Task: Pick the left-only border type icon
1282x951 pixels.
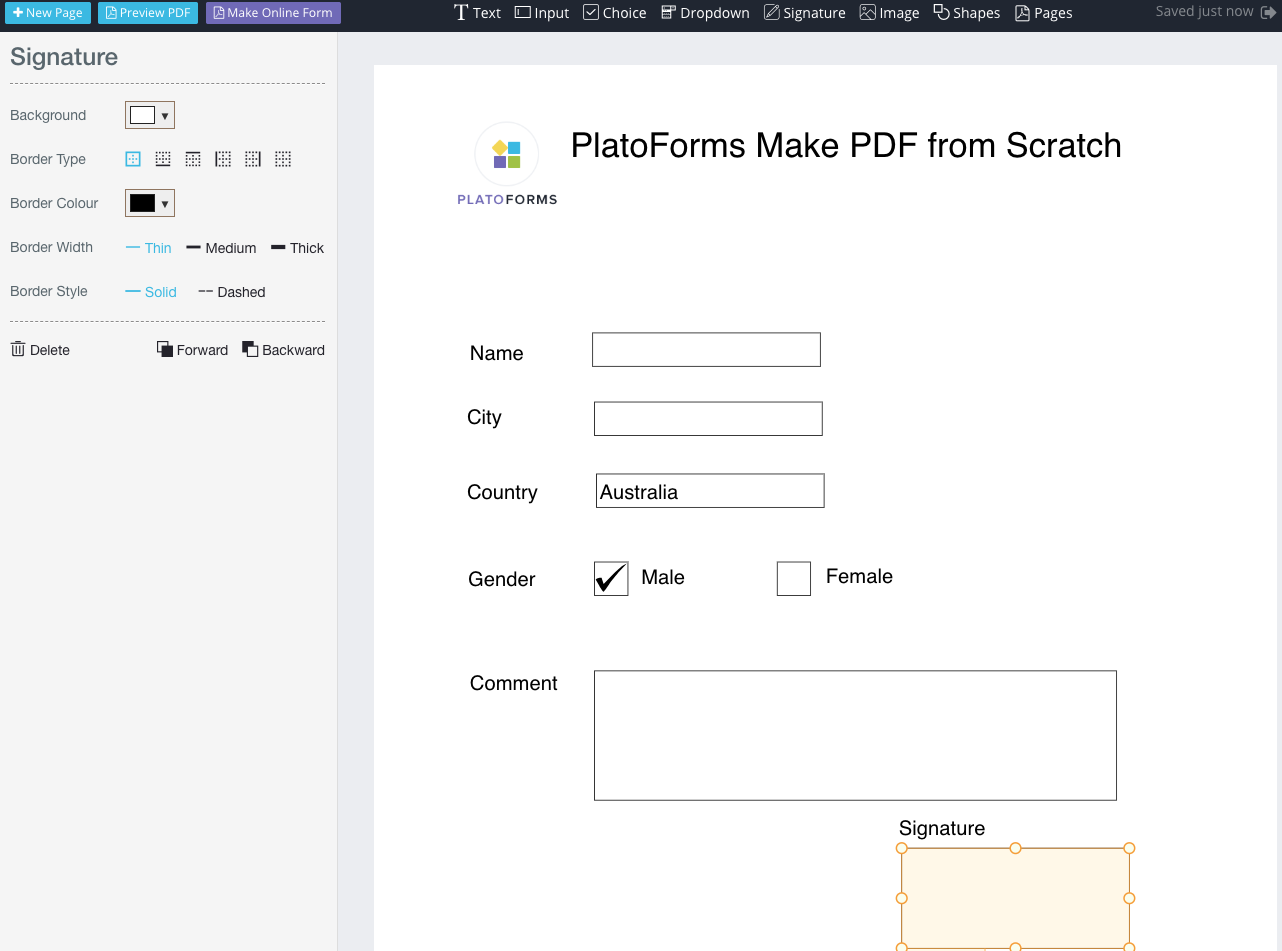Action: pos(223,159)
